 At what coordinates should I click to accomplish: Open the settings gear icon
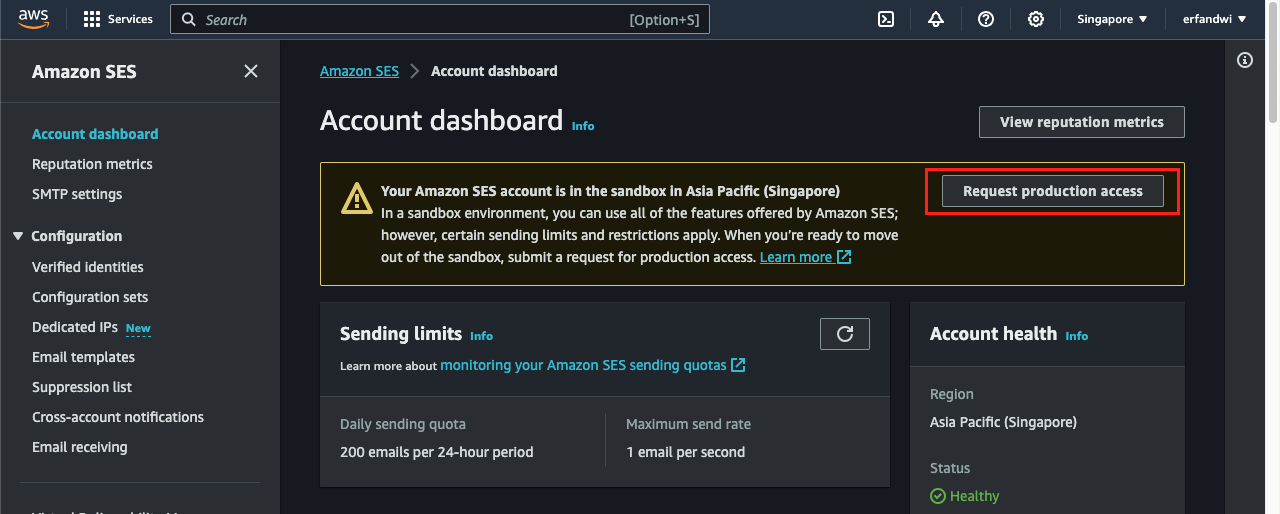click(x=1036, y=19)
